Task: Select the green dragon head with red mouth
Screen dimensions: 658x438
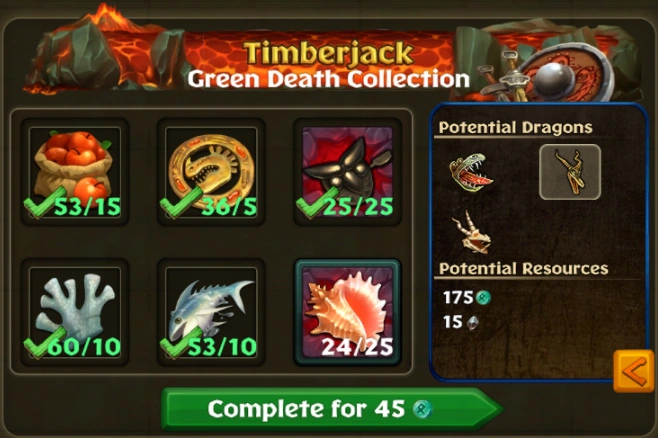Action: (x=471, y=172)
